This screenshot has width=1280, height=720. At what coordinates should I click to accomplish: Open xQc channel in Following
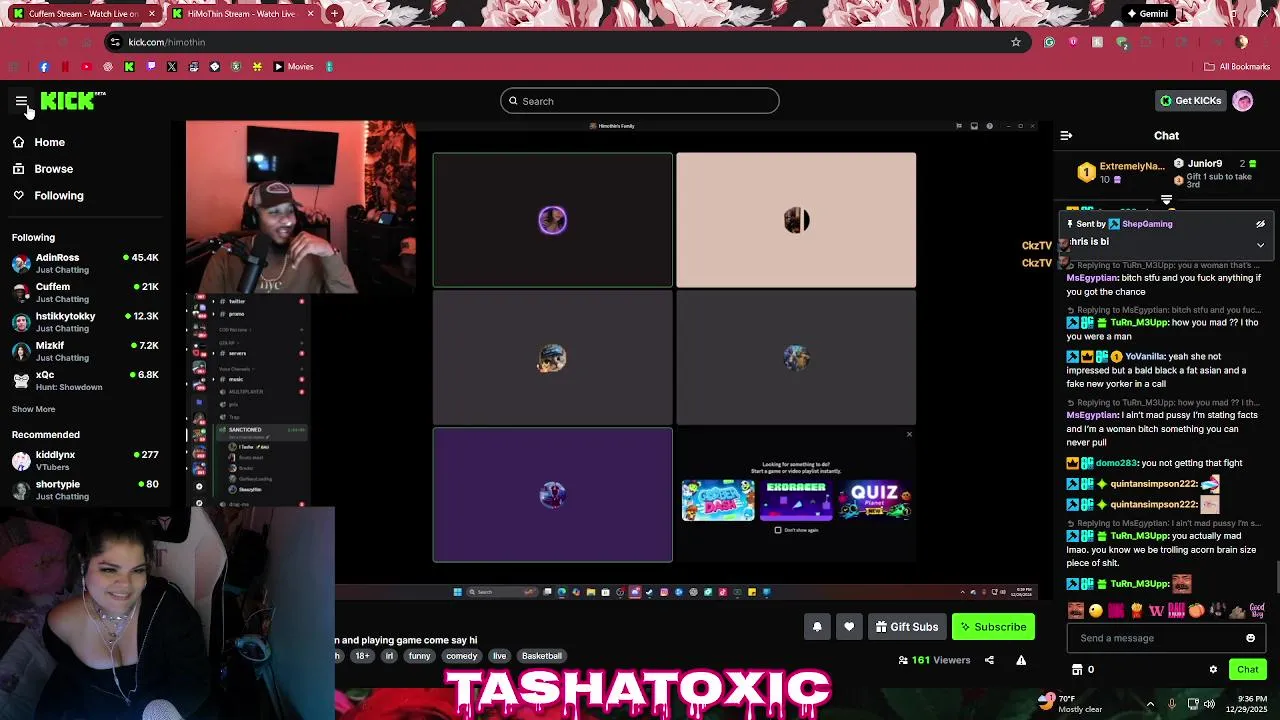click(x=85, y=380)
